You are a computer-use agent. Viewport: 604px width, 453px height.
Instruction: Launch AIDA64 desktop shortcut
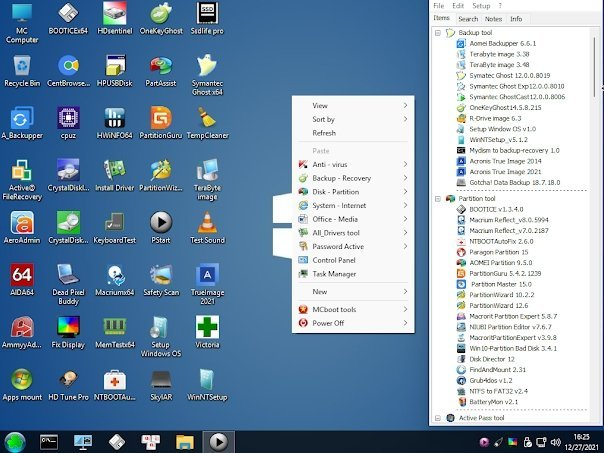(x=22, y=280)
